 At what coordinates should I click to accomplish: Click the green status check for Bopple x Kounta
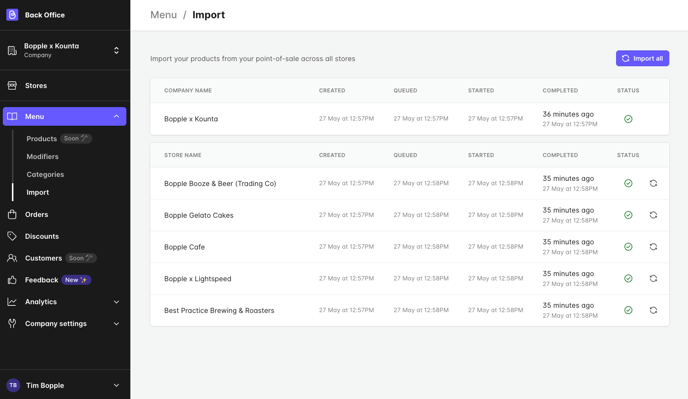(628, 119)
